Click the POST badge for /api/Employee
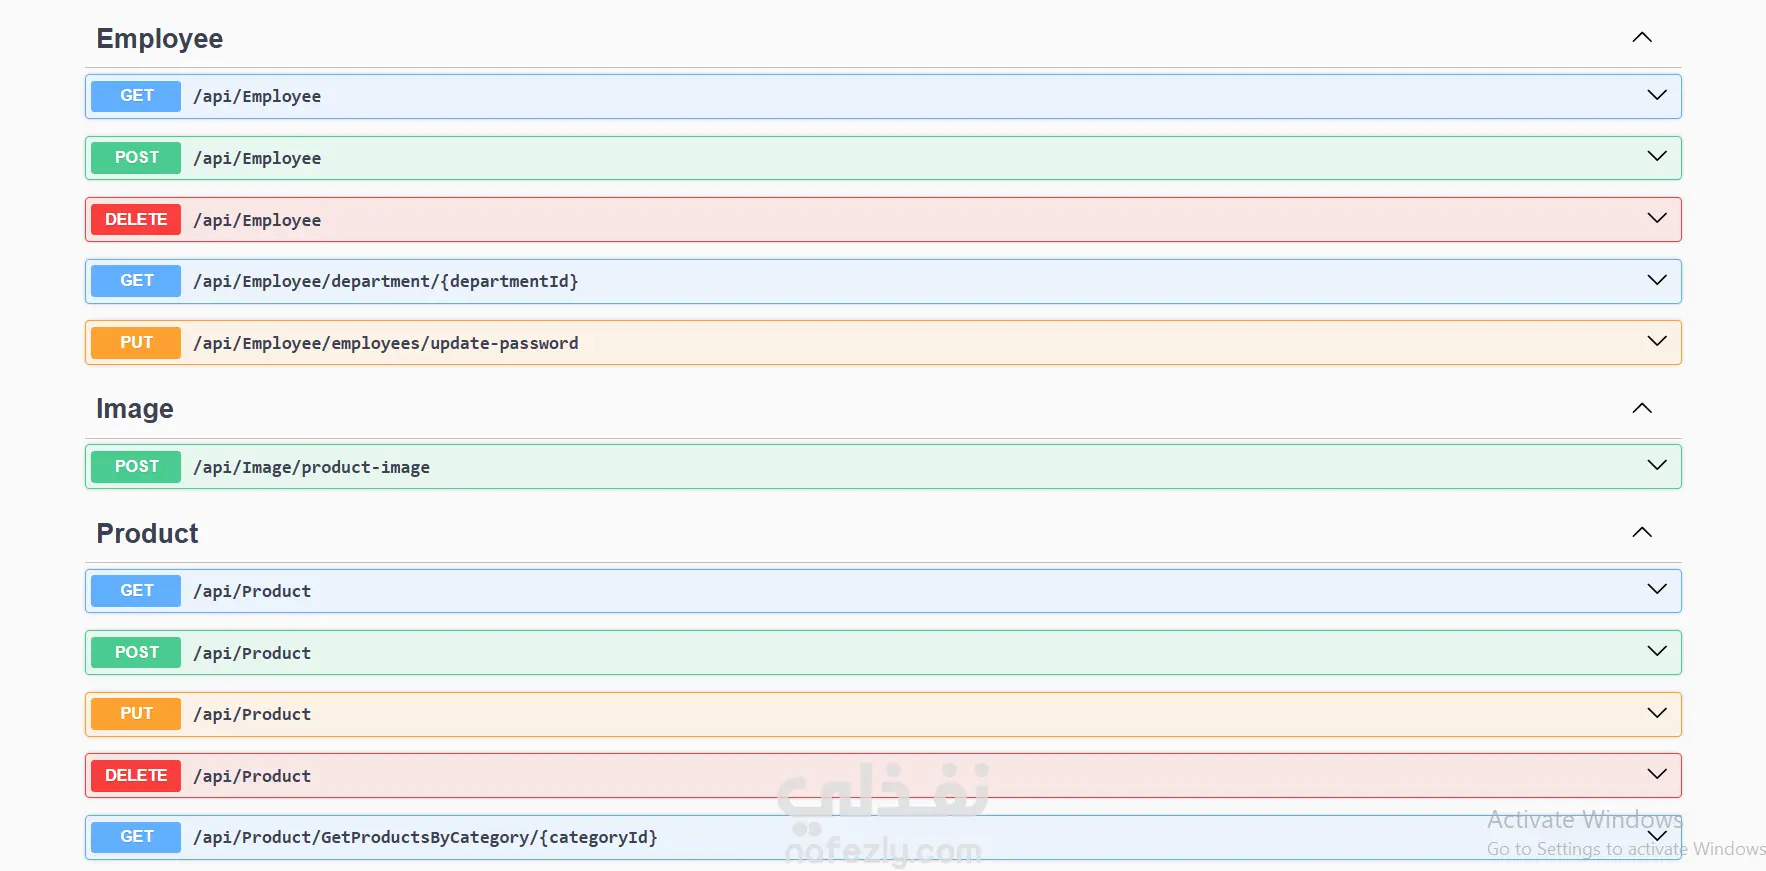This screenshot has width=1766, height=871. coord(136,158)
